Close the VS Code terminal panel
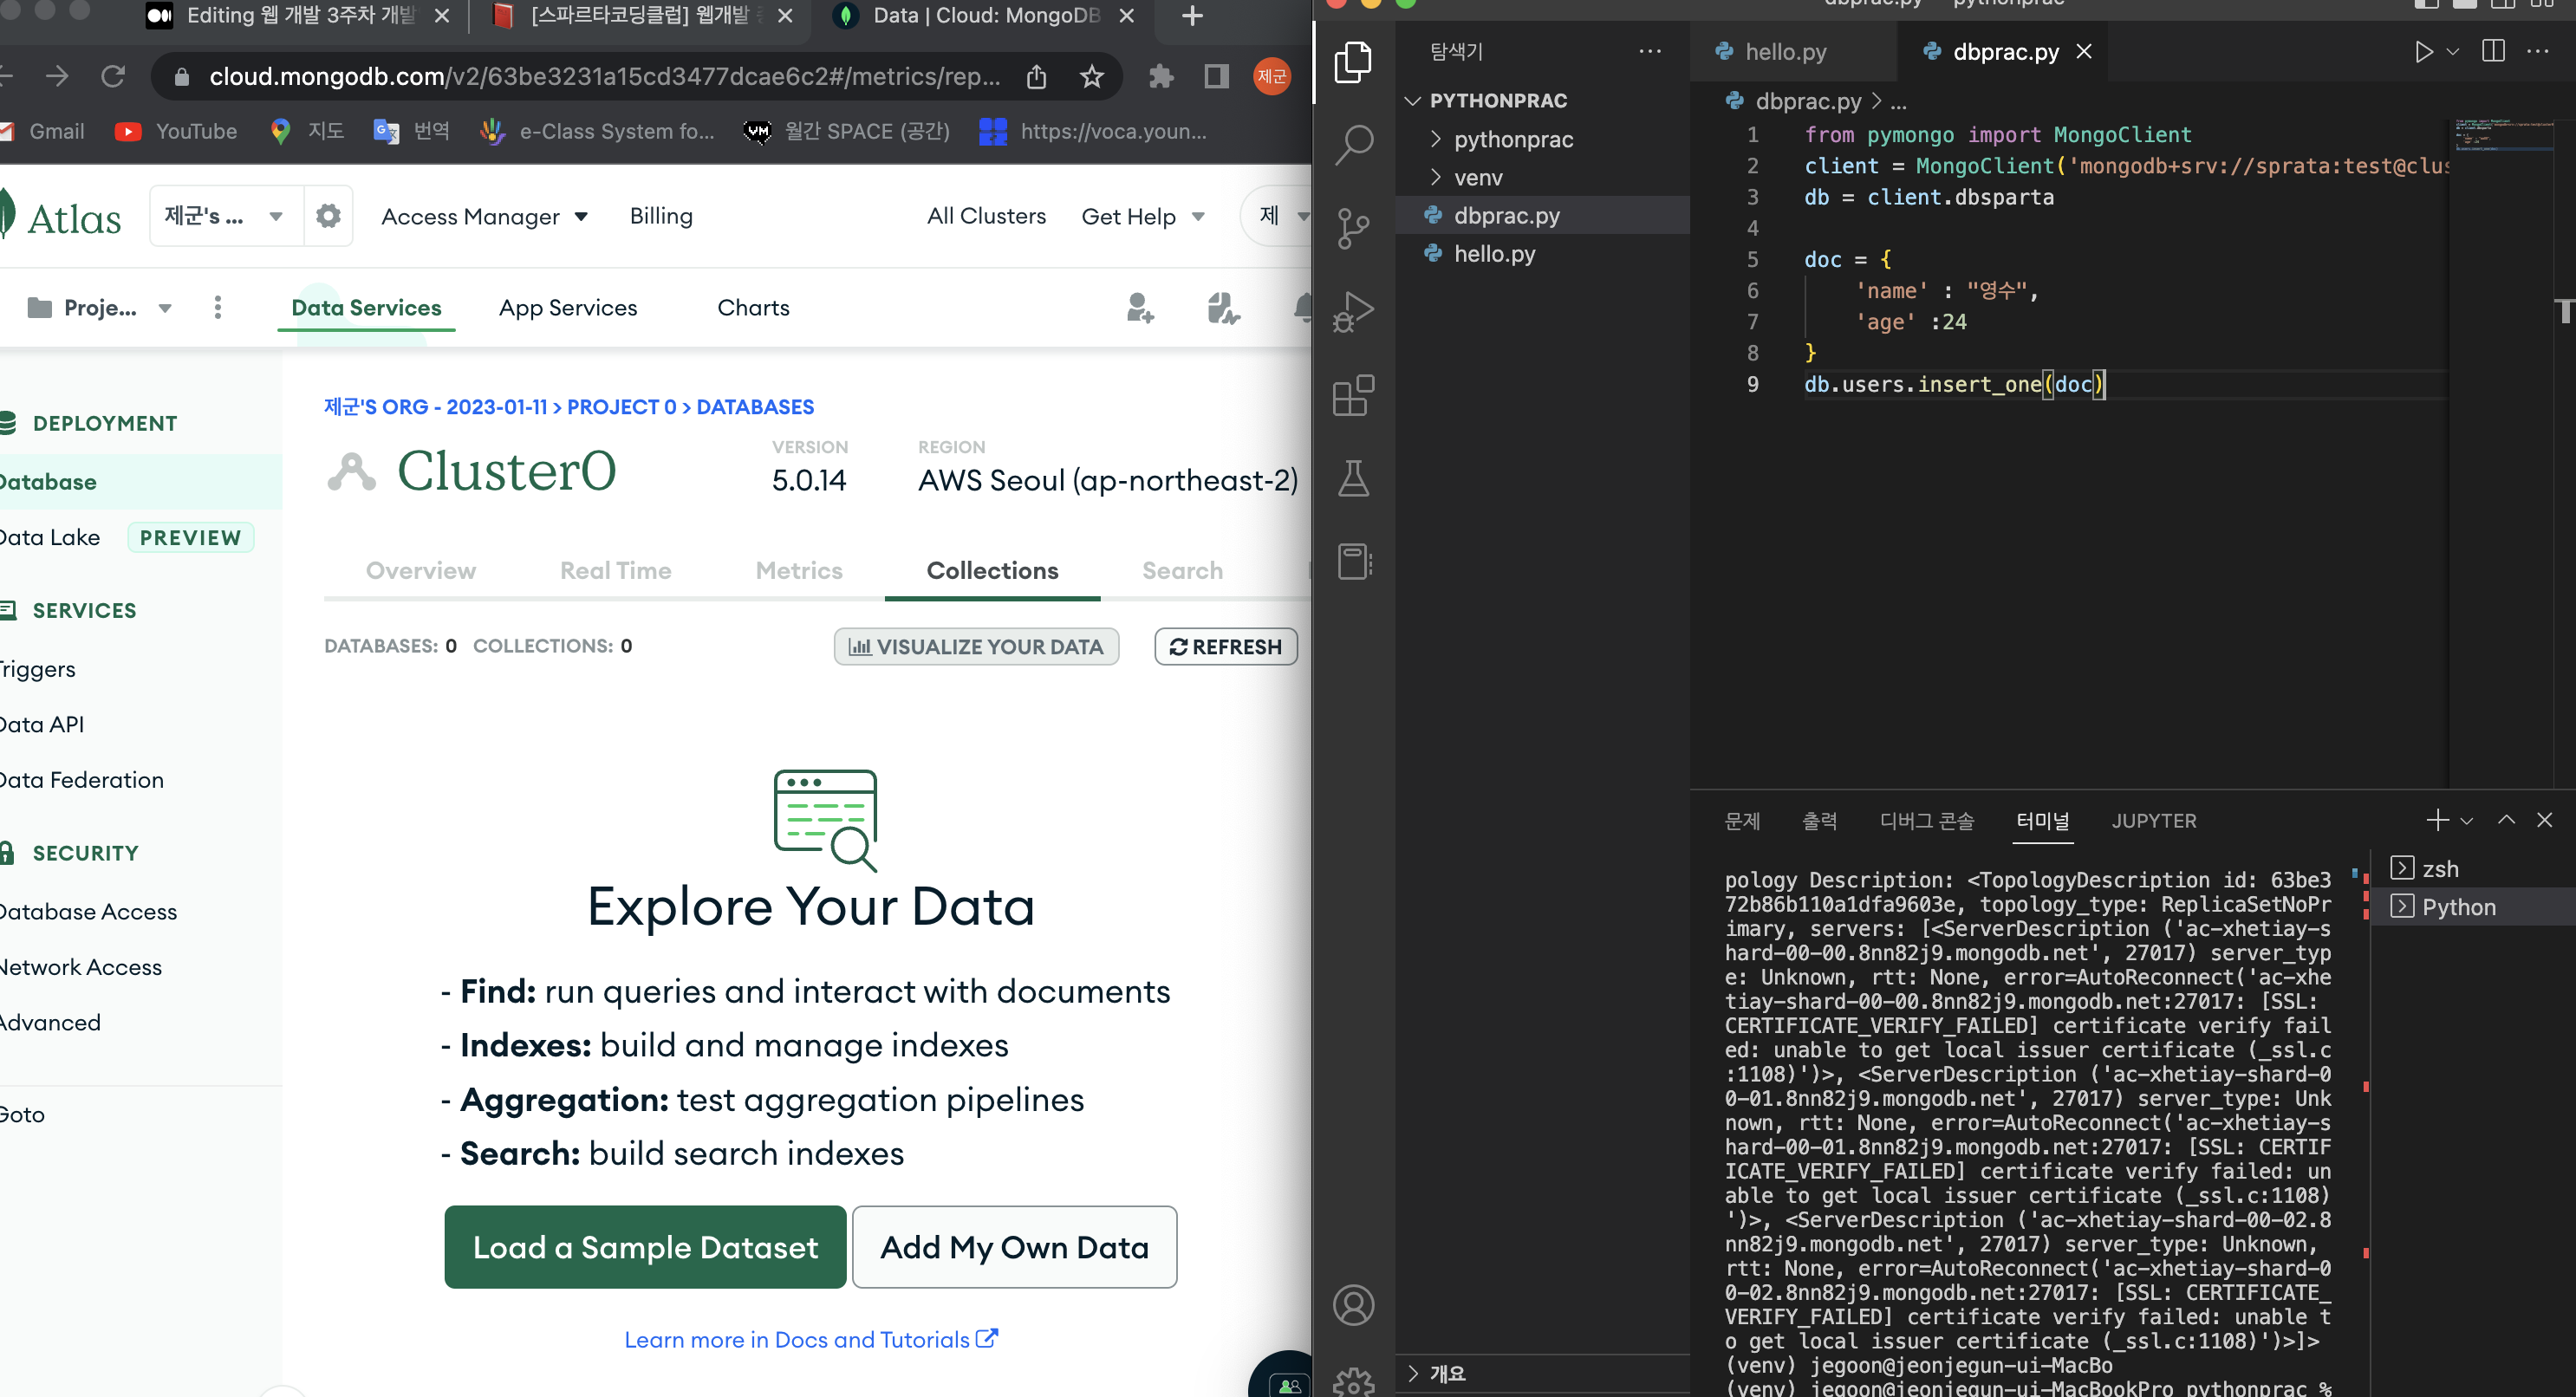 [2545, 820]
